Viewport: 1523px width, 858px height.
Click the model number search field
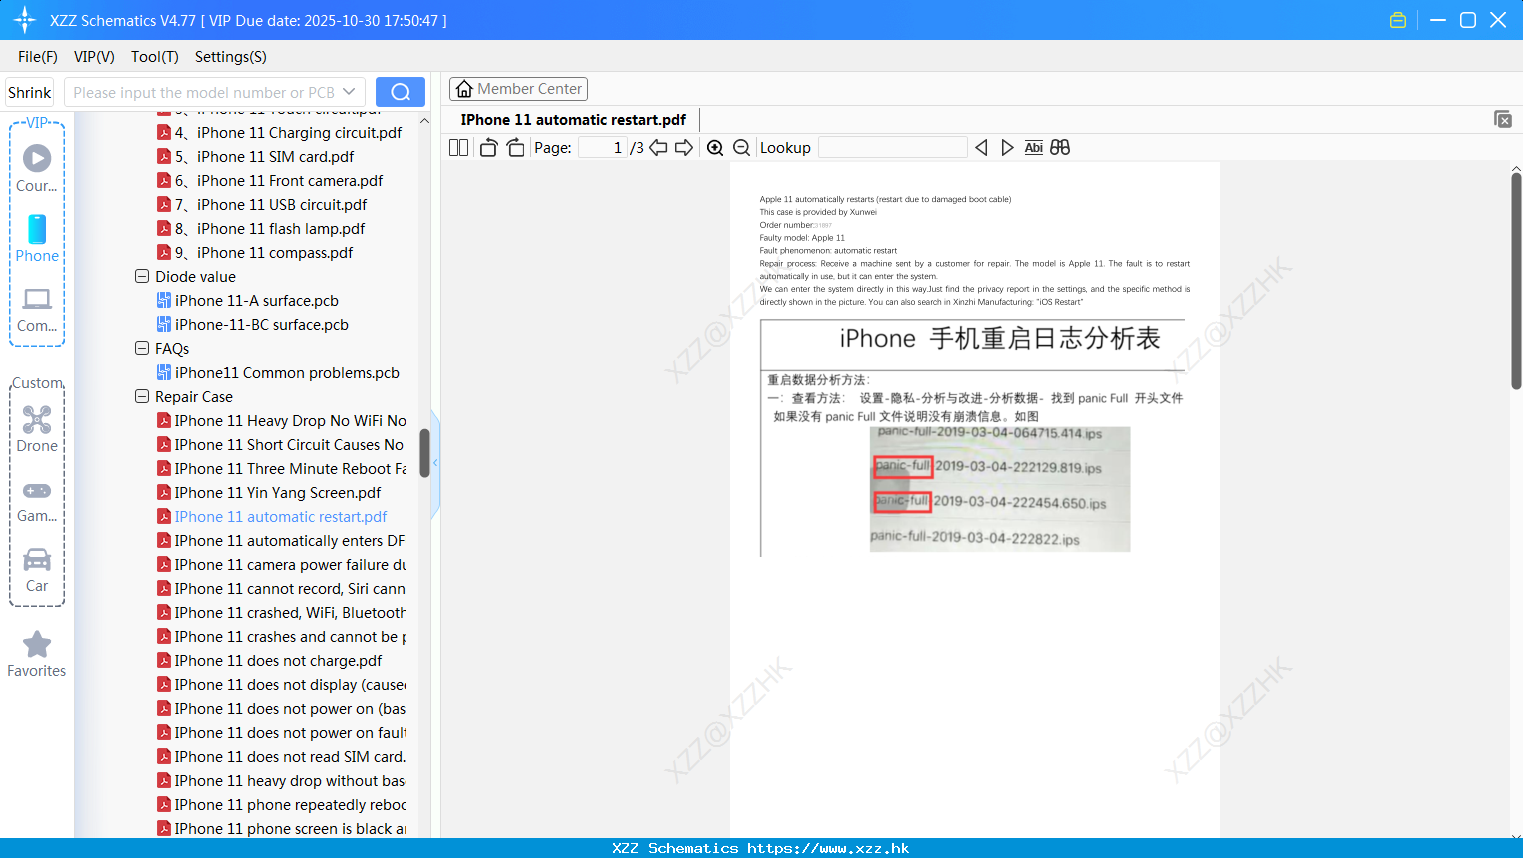203,92
